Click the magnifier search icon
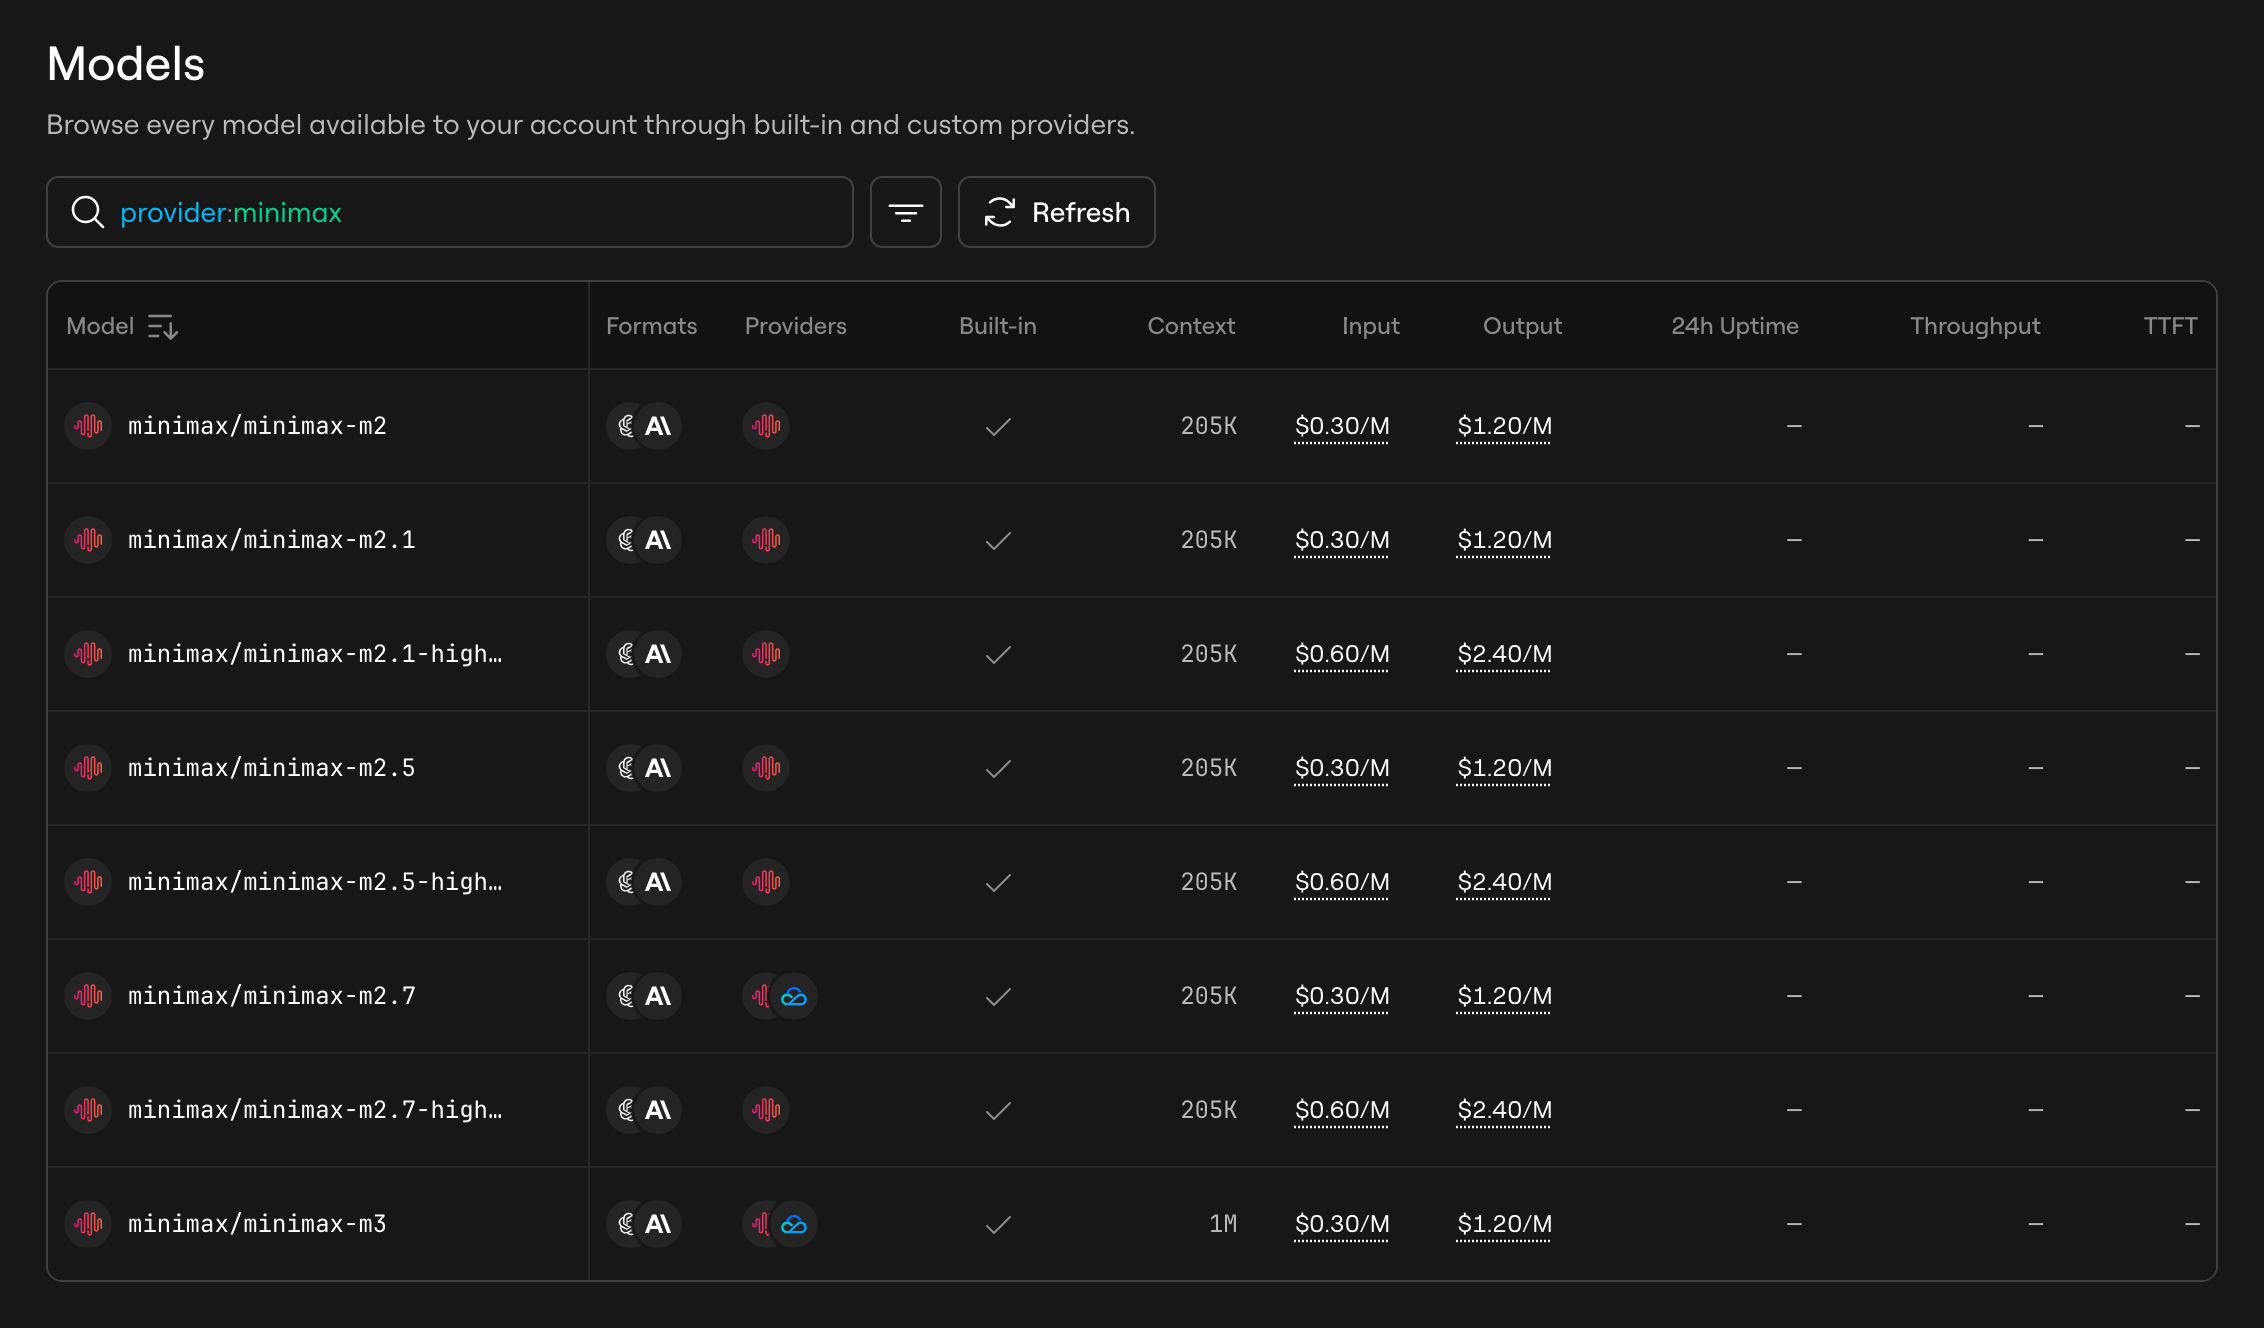This screenshot has width=2264, height=1328. 88,212
